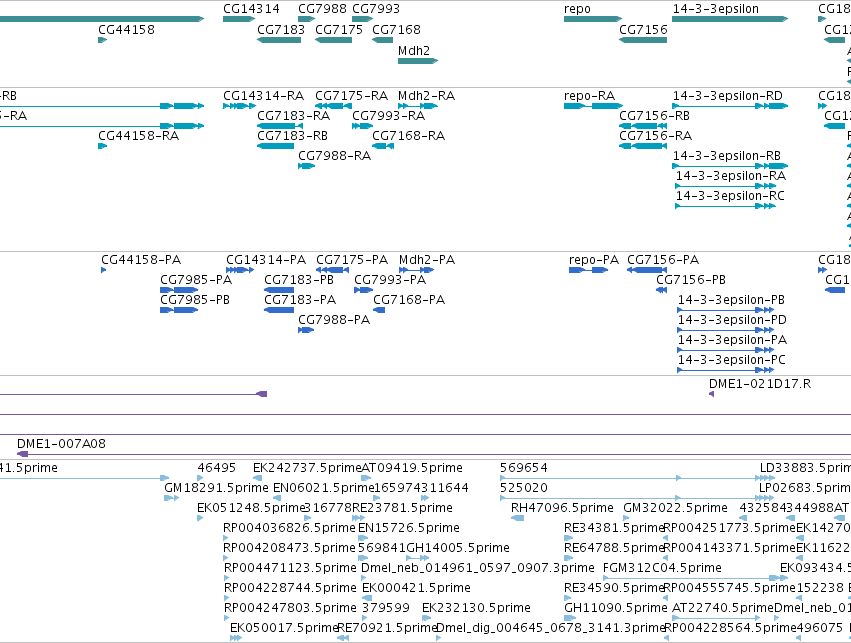Viewport: 851px width, 643px height.
Task: Select protein 14-3-3epsilon-PA
Action: [x=726, y=351]
